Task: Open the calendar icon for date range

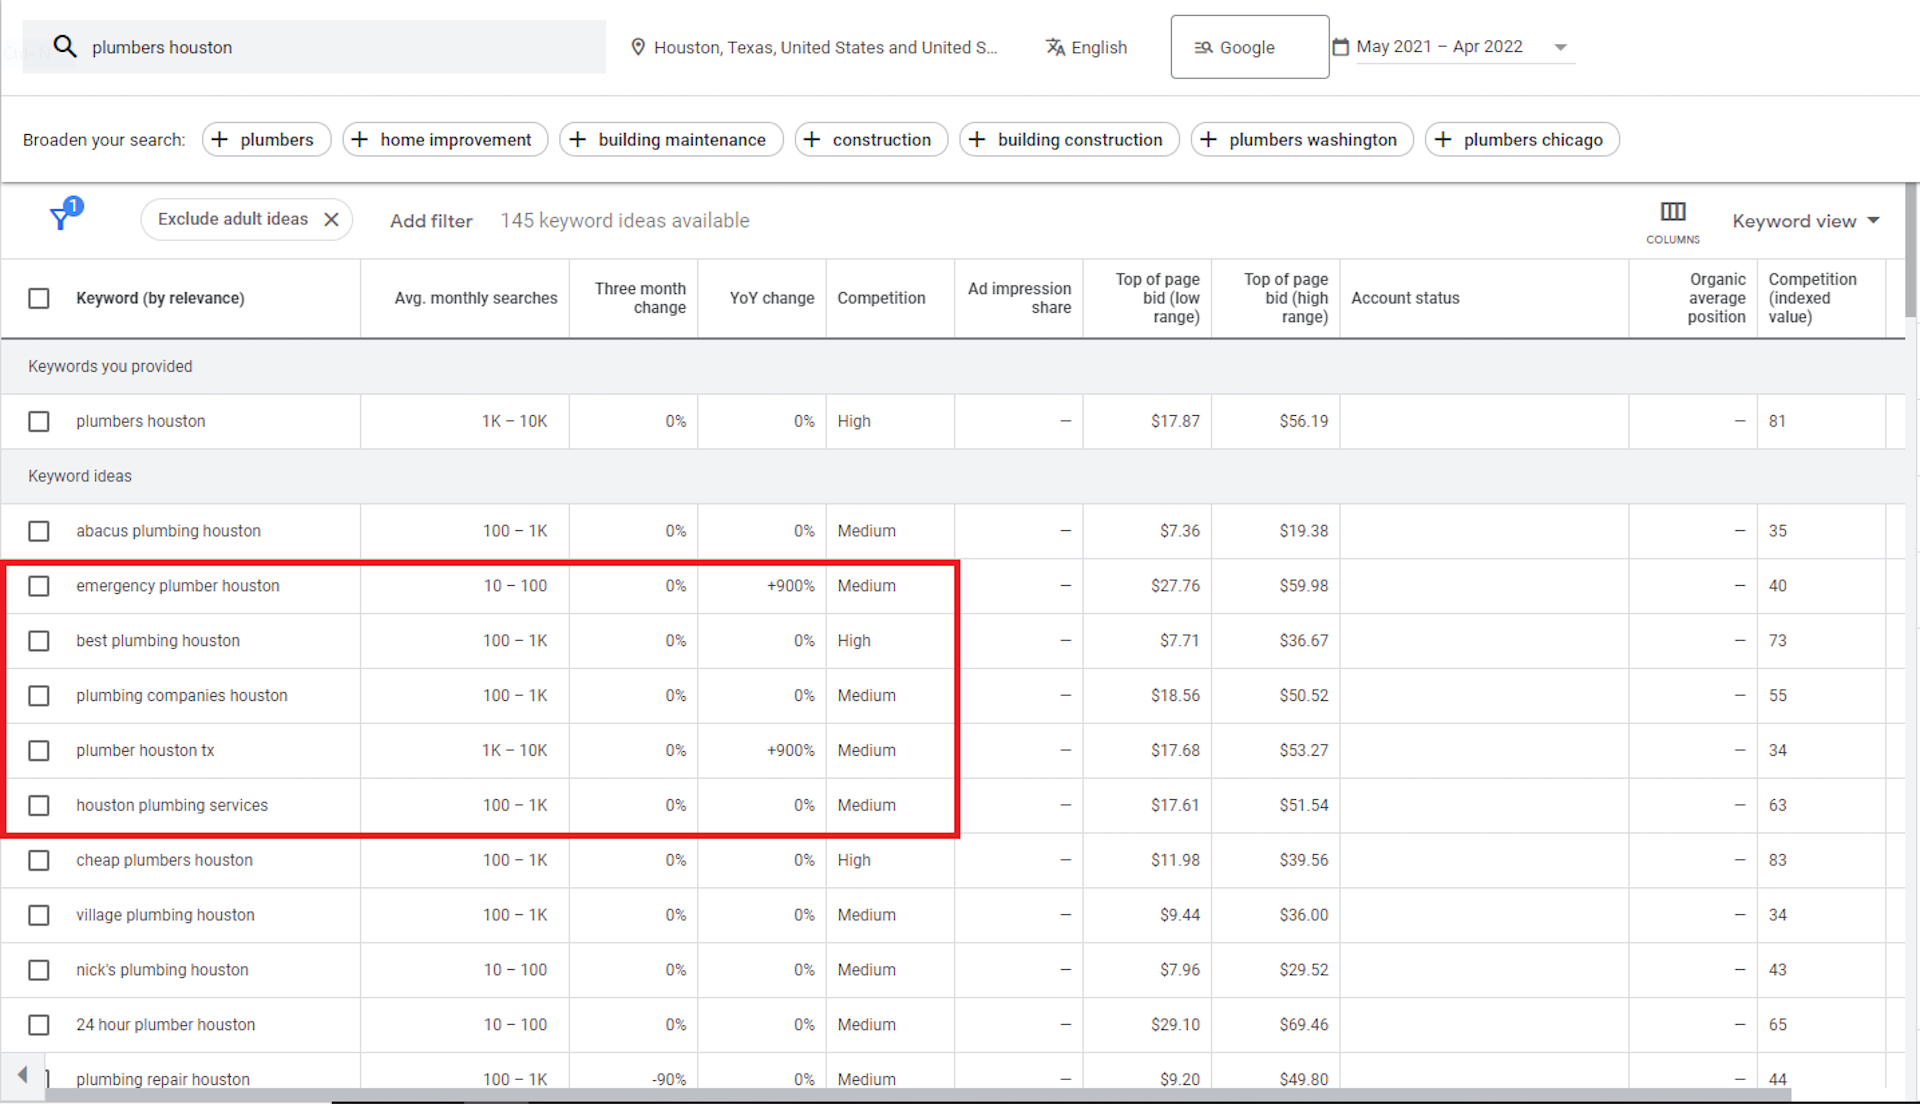Action: click(1341, 46)
